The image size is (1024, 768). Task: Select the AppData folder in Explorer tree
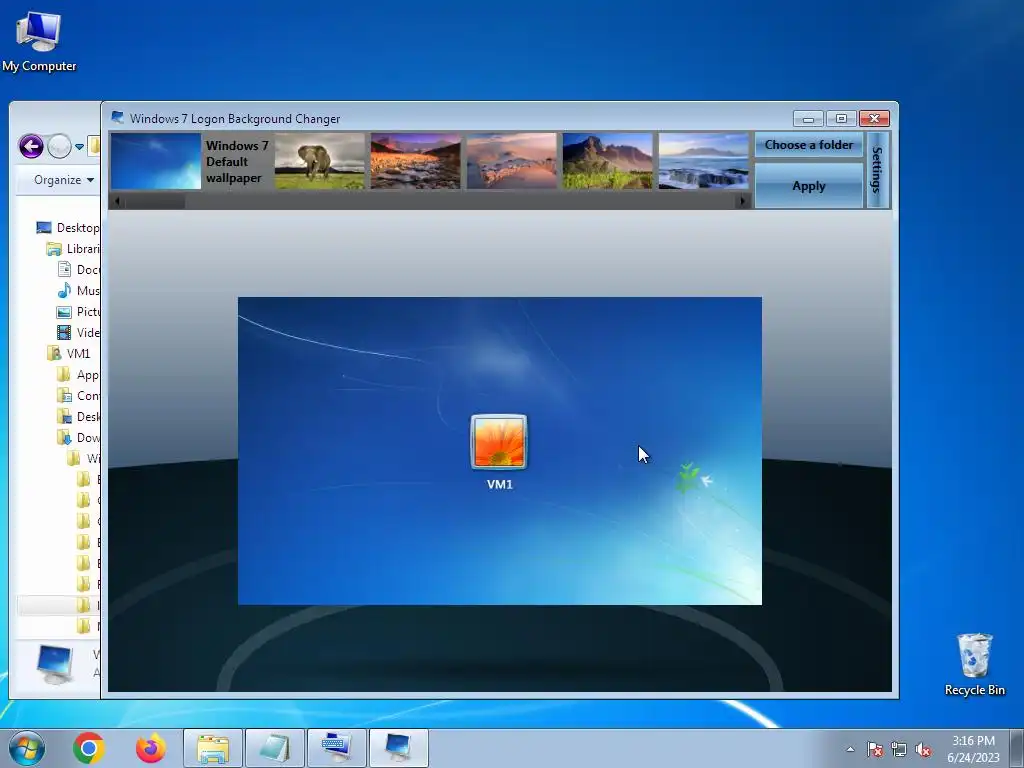pyautogui.click(x=79, y=375)
